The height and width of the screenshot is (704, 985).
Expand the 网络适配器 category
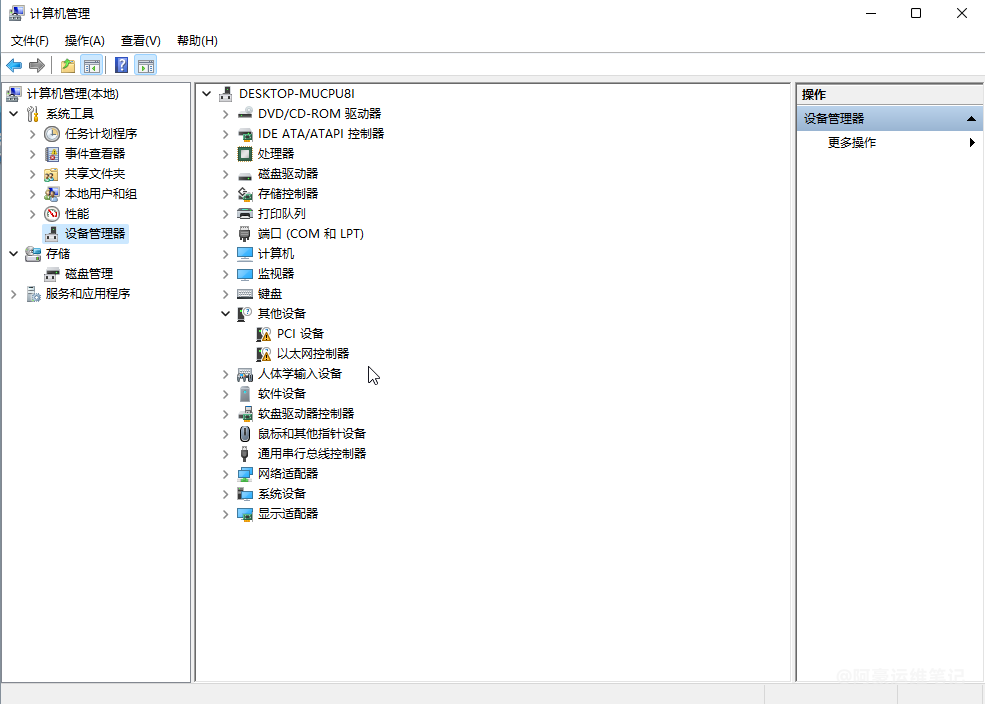pos(226,473)
